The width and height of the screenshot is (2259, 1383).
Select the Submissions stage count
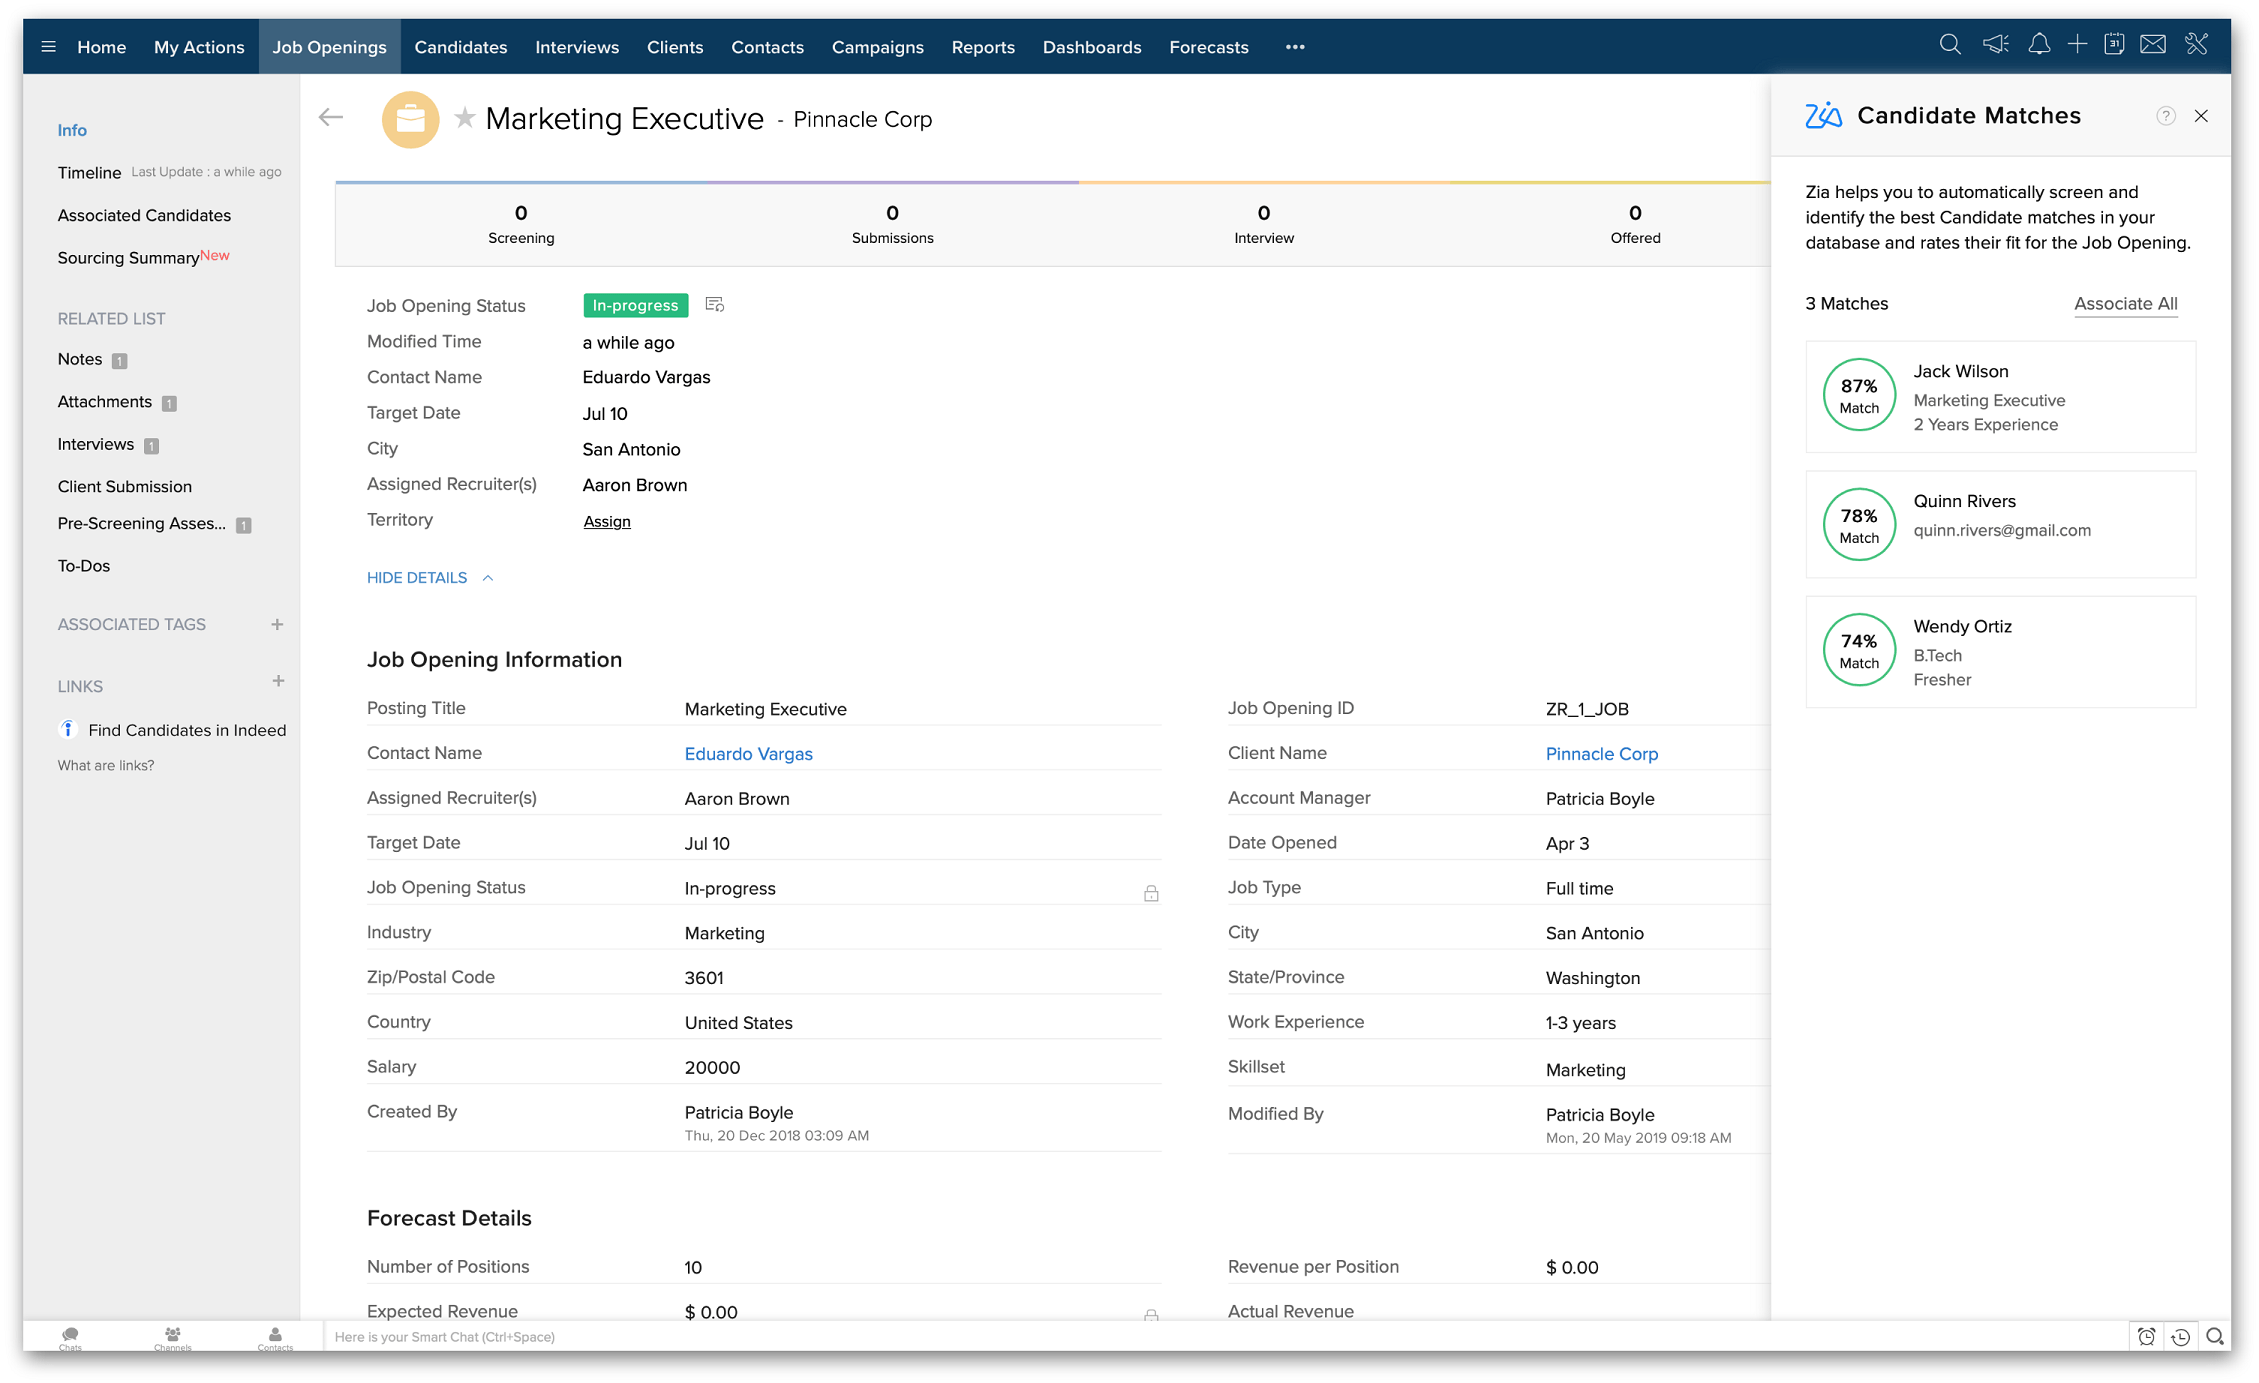(892, 224)
